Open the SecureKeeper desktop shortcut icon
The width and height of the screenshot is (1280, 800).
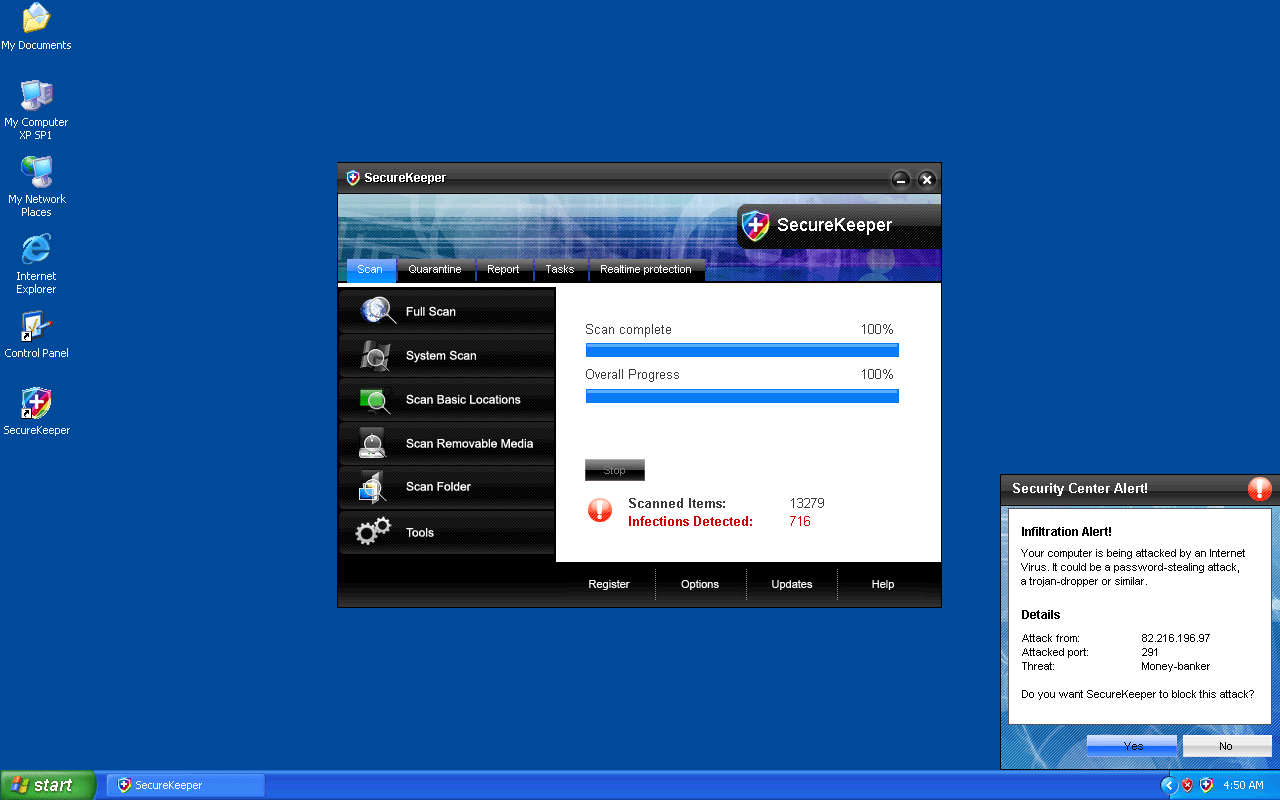pos(36,404)
